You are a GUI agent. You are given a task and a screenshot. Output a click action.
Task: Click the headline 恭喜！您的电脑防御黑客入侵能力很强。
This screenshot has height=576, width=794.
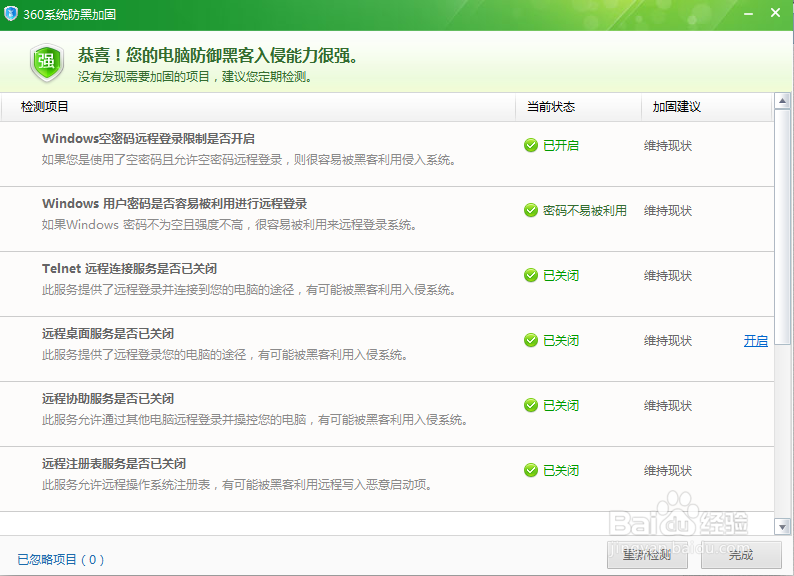point(218,55)
